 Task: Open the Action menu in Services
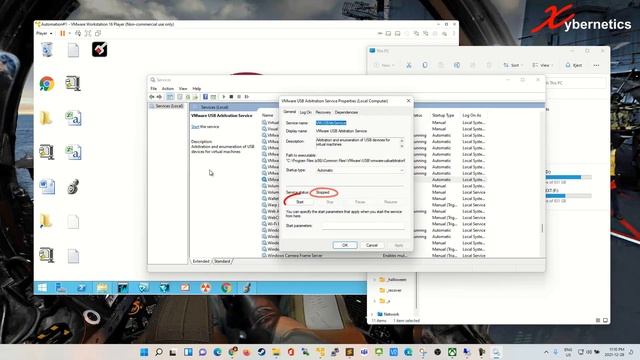[x=168, y=89]
